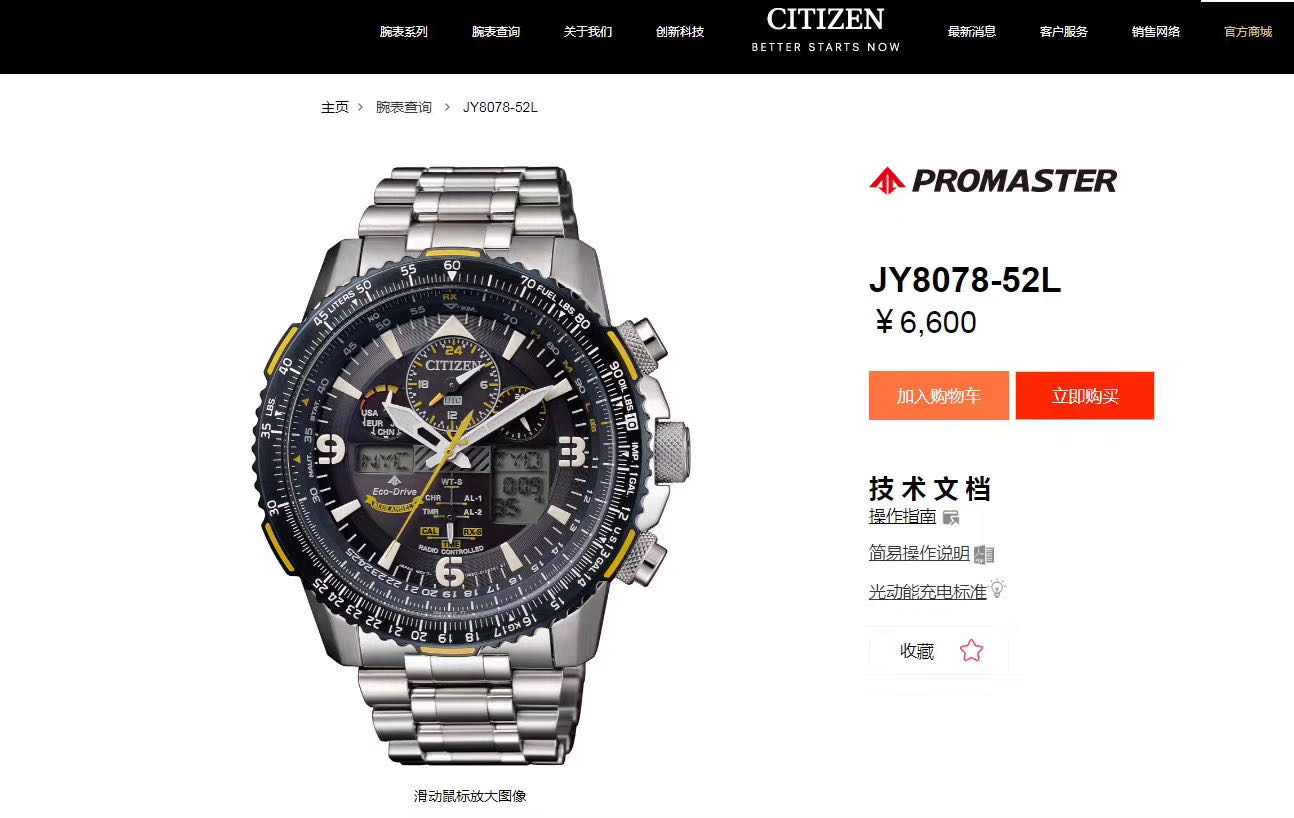Open the 光动能充电标准 link
1294x818 pixels.
click(x=928, y=592)
